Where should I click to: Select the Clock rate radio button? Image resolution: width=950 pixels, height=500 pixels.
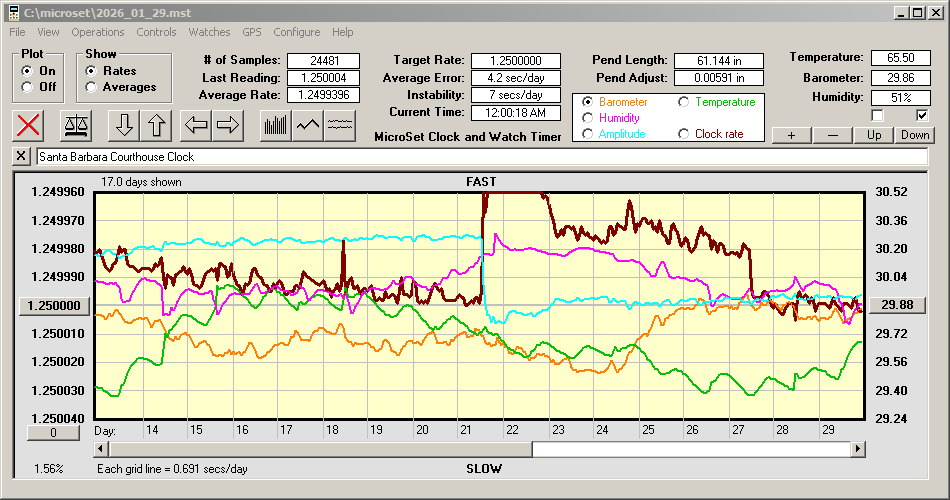(x=685, y=134)
